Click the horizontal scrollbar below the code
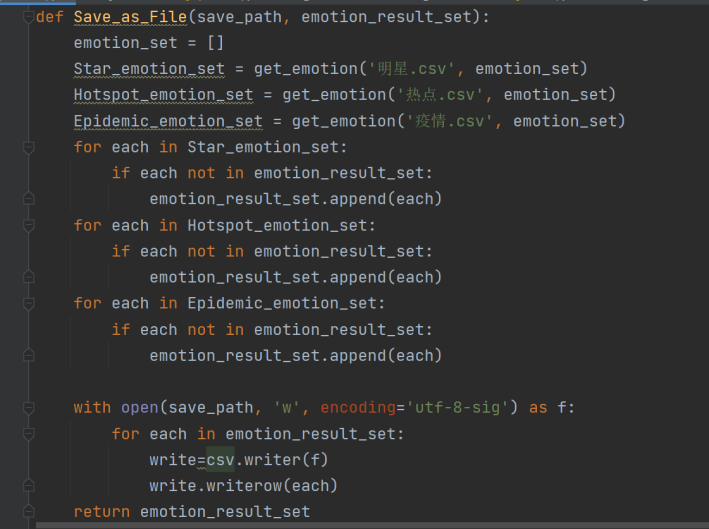709x529 pixels. (x=372, y=525)
